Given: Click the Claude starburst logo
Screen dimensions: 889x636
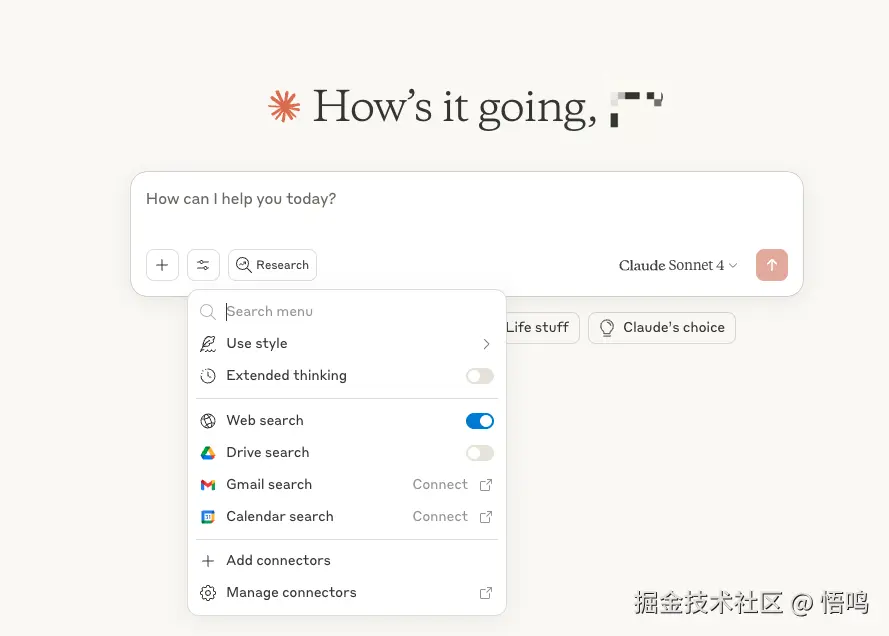Looking at the screenshot, I should (x=284, y=107).
